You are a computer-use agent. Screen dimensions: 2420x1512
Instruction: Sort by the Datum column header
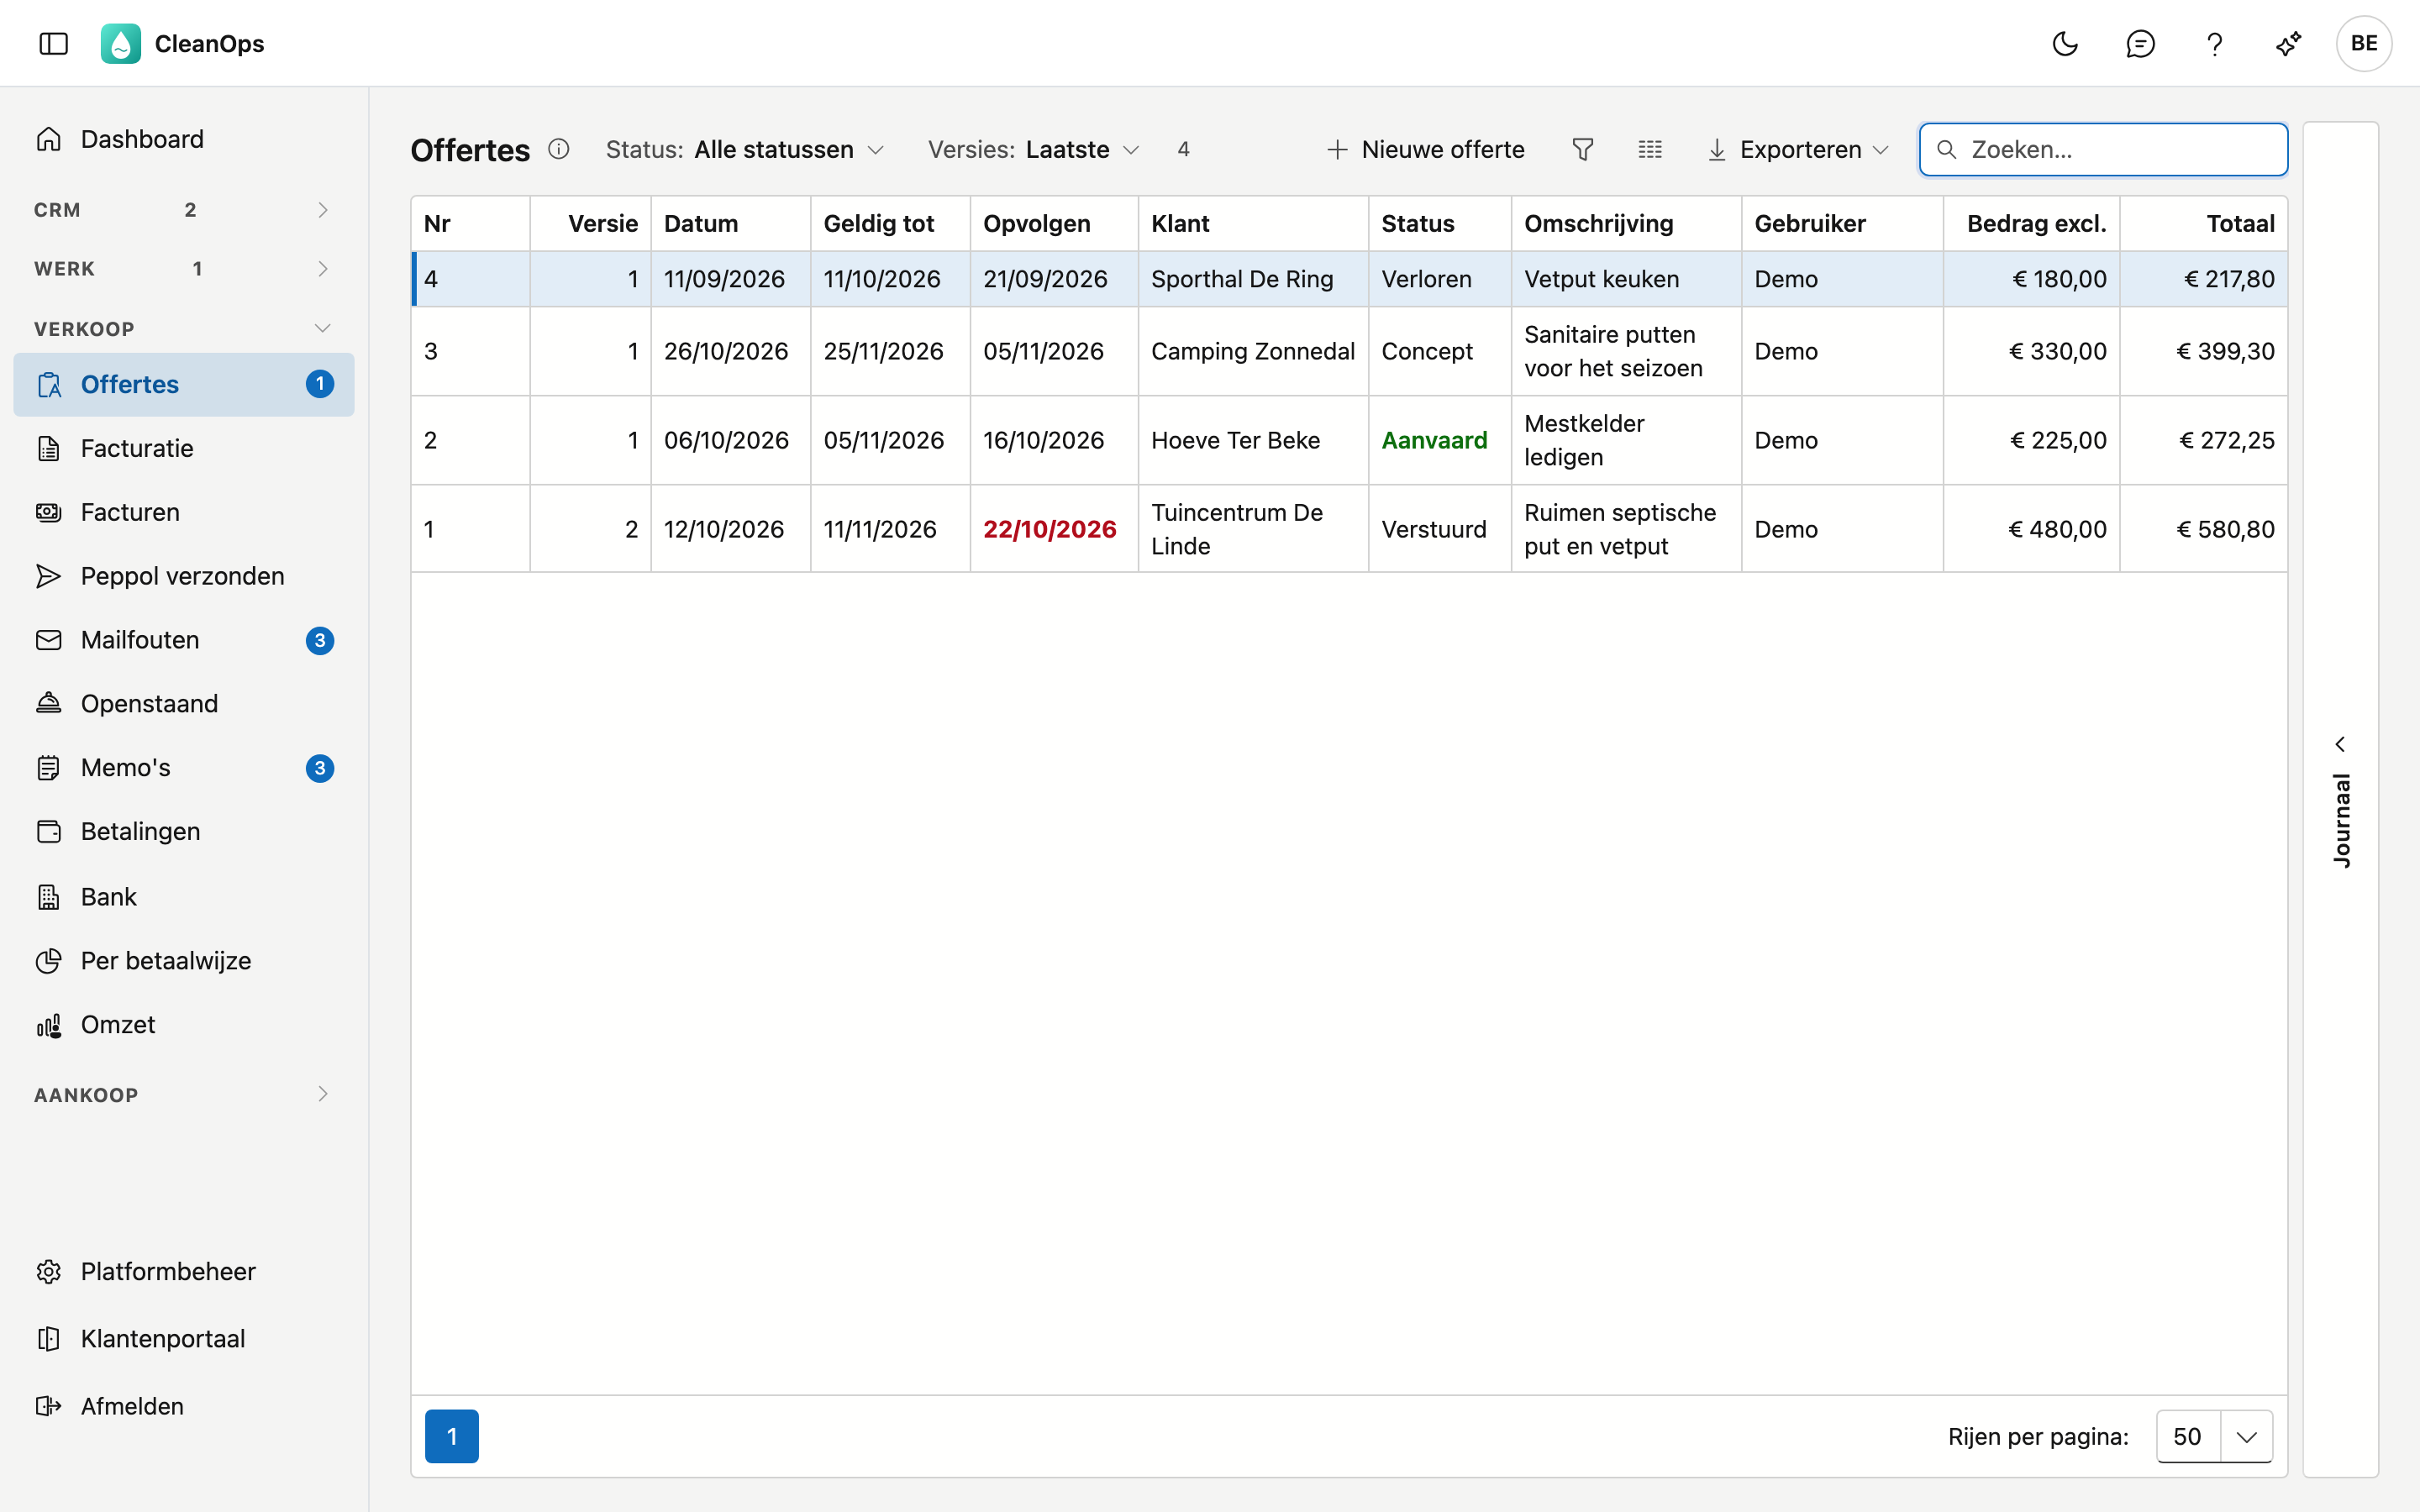(x=730, y=223)
